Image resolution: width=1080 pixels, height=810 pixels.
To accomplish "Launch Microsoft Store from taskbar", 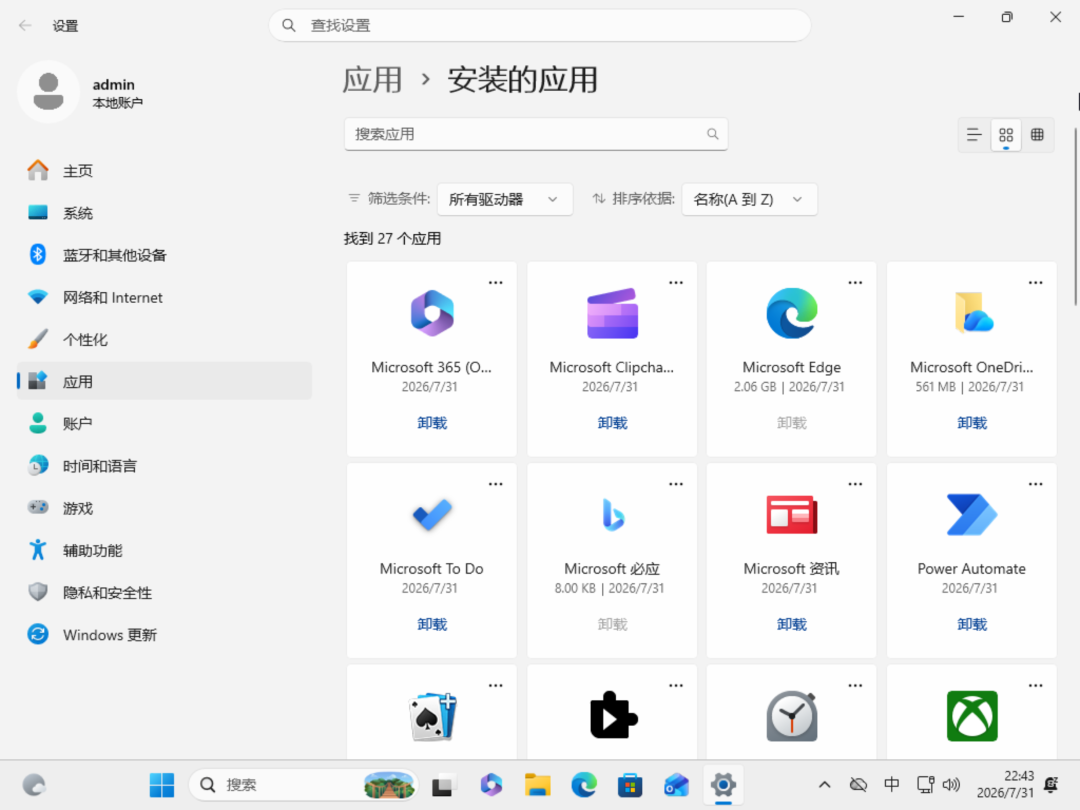I will [x=630, y=785].
